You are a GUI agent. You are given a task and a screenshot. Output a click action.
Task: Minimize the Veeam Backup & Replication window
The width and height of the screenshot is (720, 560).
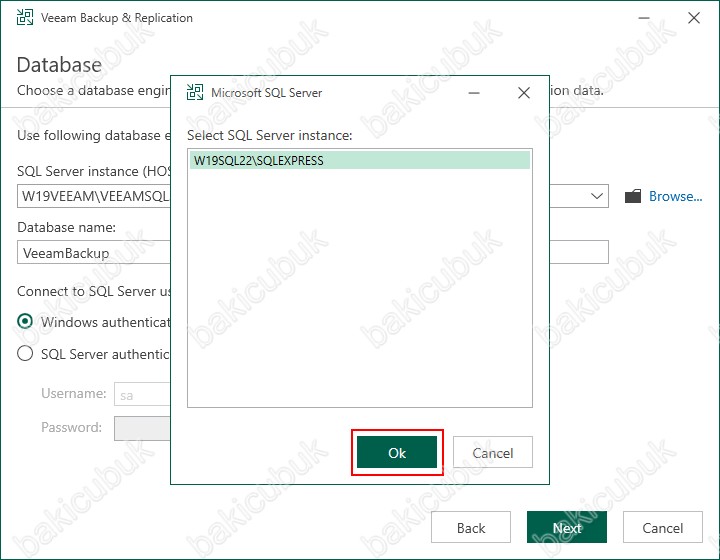(x=644, y=18)
